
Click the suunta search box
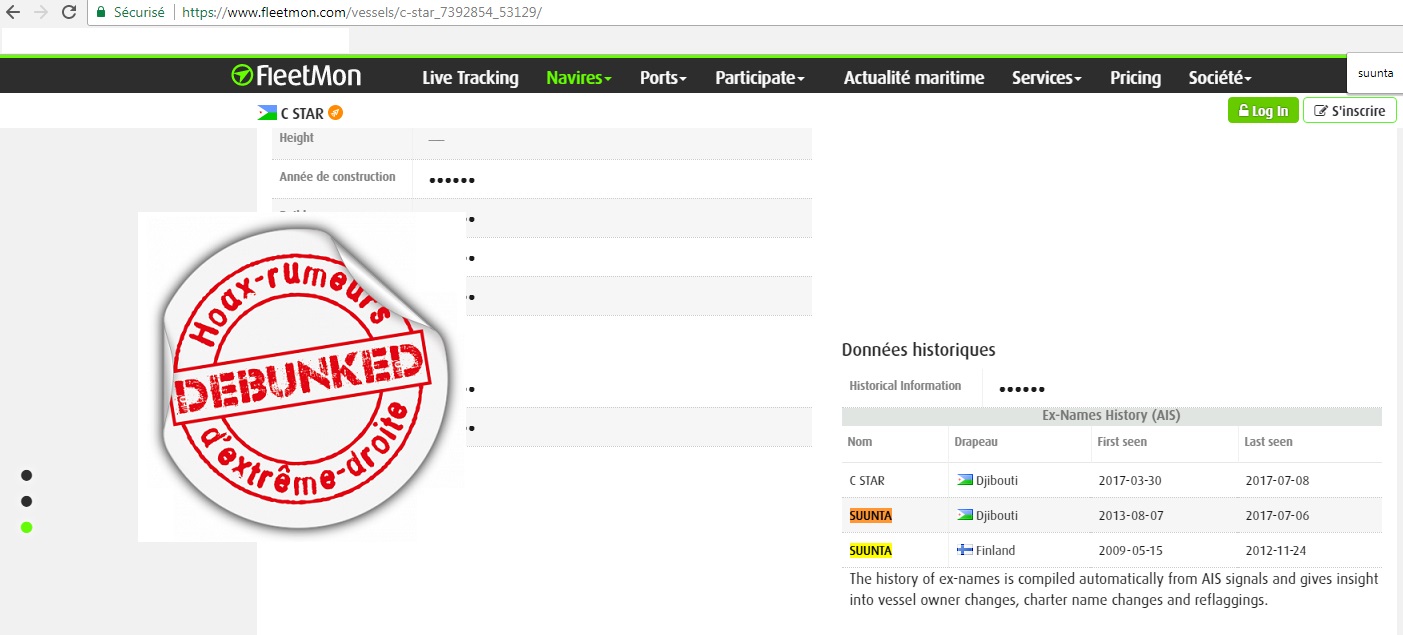click(x=1375, y=74)
